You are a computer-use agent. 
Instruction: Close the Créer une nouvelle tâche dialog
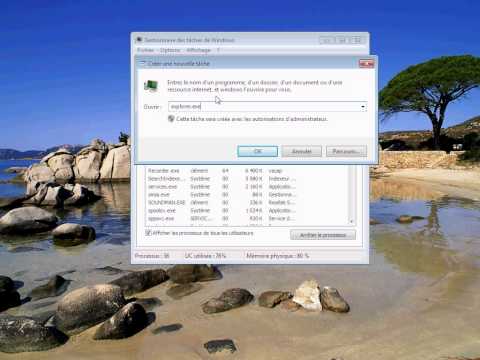coord(366,63)
